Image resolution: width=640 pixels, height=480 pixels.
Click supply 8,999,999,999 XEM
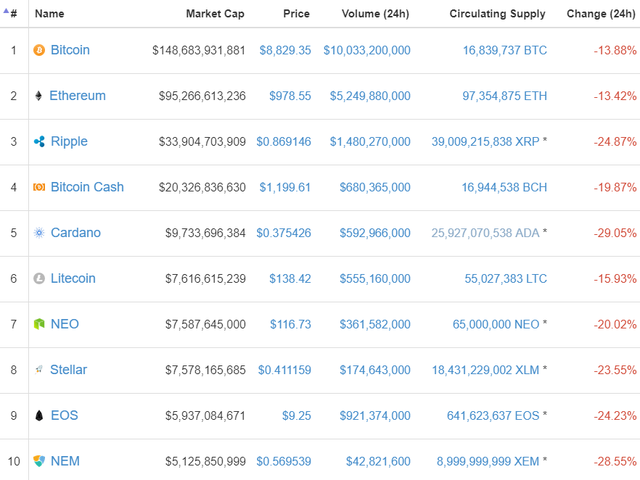point(488,462)
